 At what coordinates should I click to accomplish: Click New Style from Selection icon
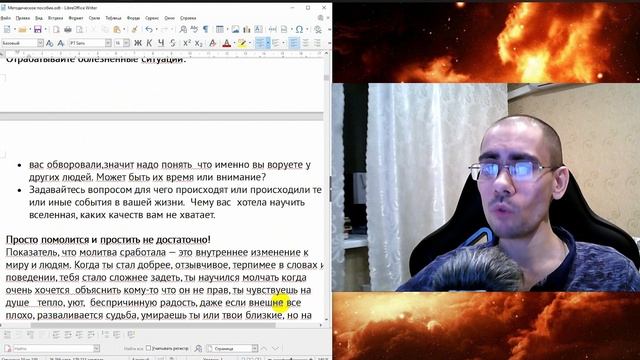pos(61,43)
